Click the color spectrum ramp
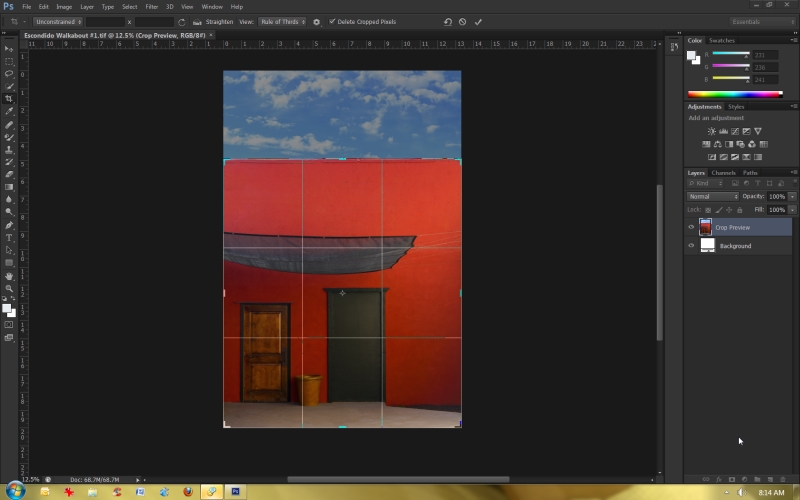This screenshot has height=500, width=800. [735, 94]
